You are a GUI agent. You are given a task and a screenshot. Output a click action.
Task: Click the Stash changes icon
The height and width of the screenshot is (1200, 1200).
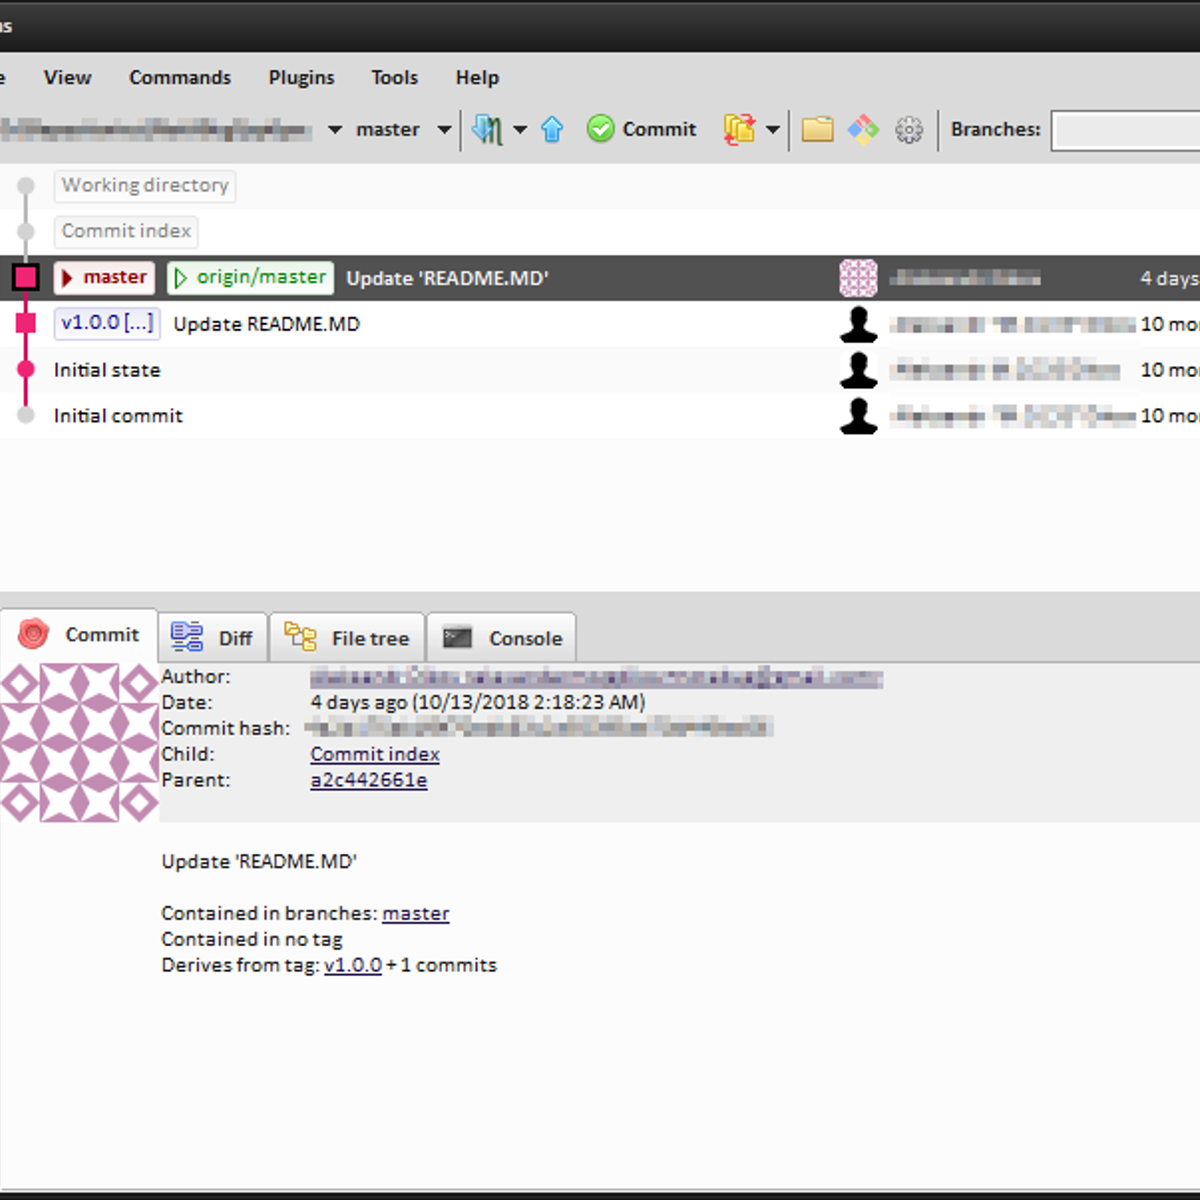coord(739,129)
